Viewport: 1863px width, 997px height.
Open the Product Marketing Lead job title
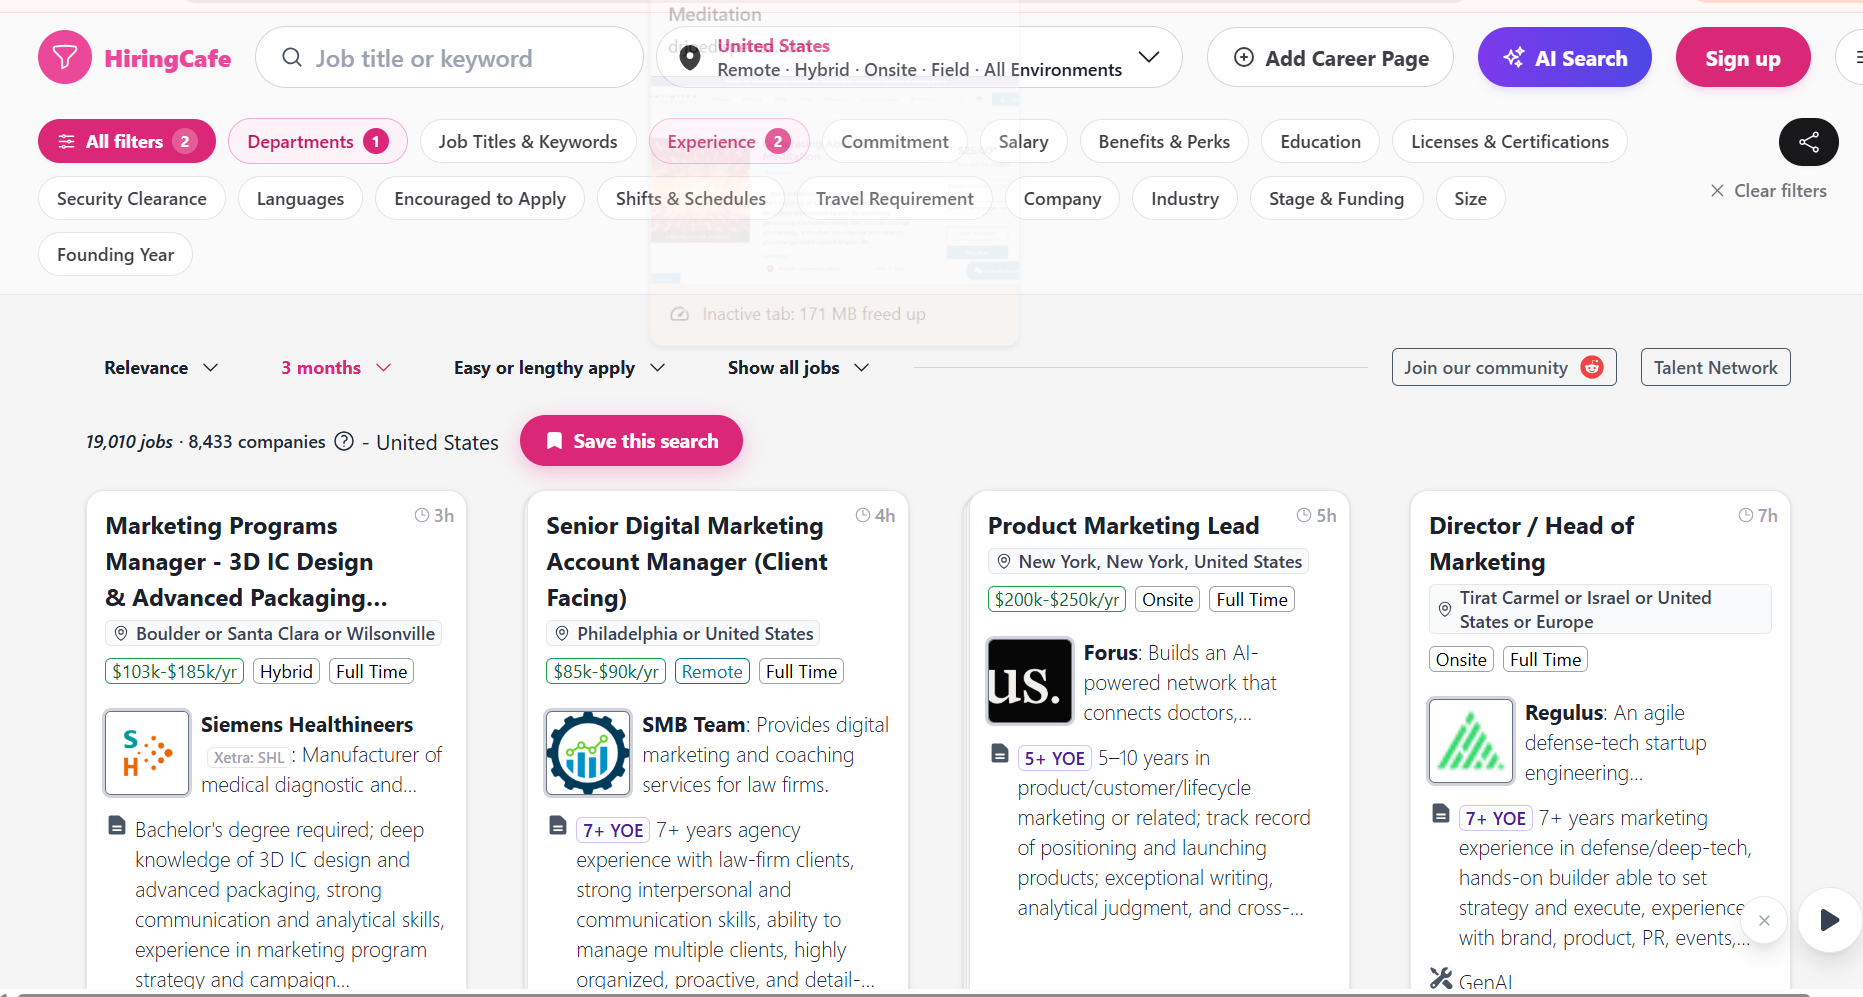pos(1123,526)
